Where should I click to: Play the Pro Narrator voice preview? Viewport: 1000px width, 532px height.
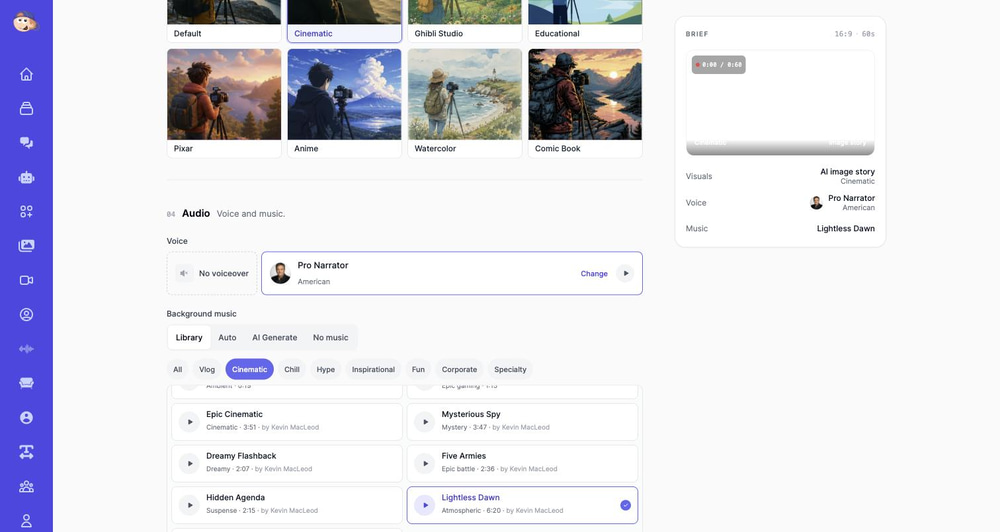[x=626, y=273]
